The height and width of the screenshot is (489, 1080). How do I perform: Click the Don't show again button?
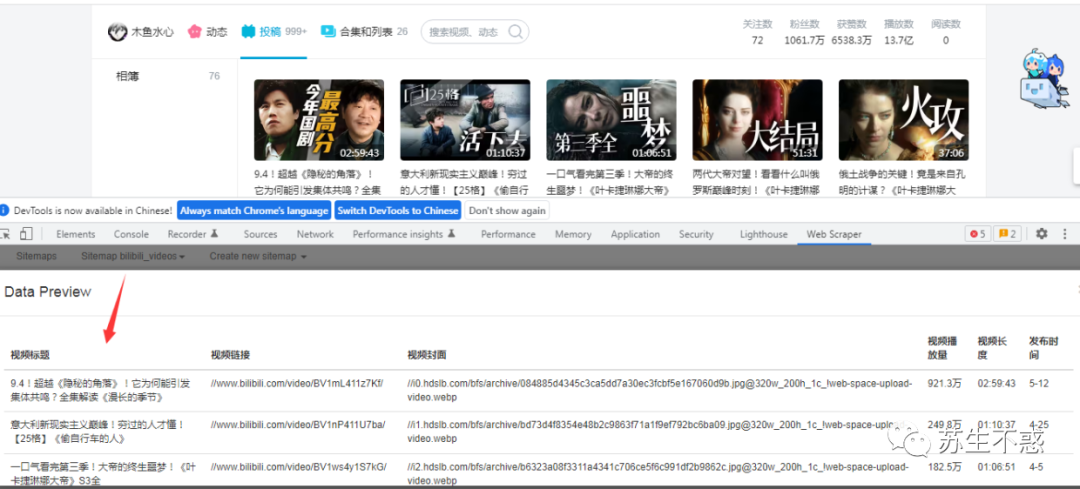507,210
